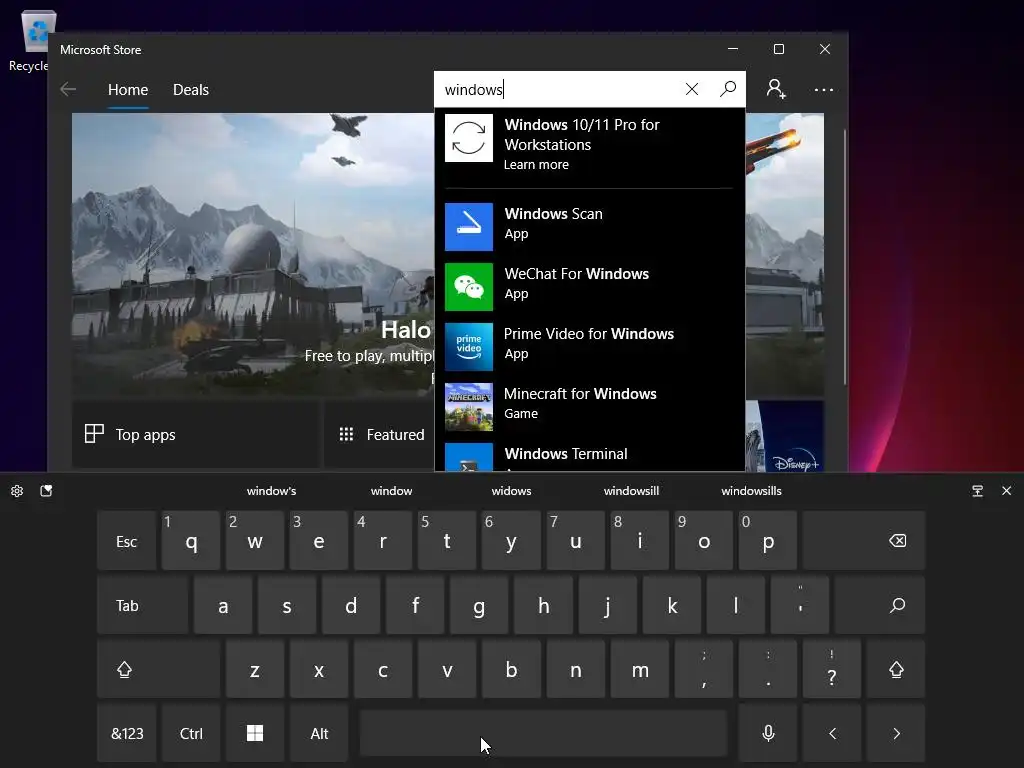Image resolution: width=1024 pixels, height=768 pixels.
Task: Tap the Windows logo key
Action: (x=255, y=733)
